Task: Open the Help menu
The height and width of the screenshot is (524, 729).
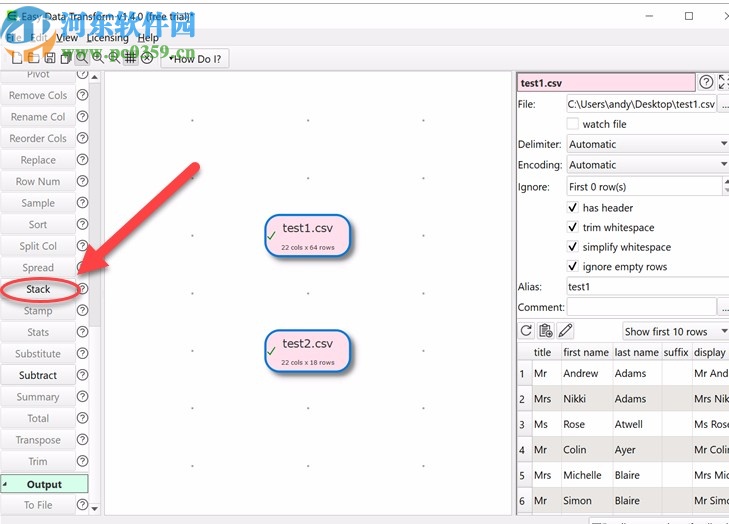Action: [148, 38]
